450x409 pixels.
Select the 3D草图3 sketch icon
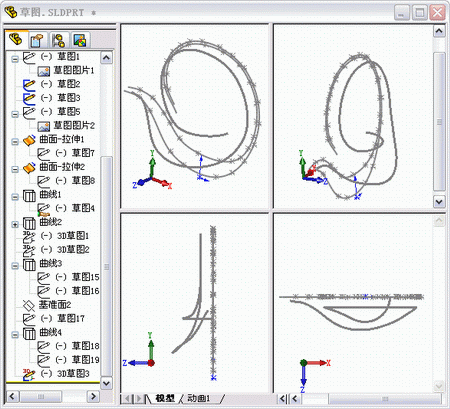pyautogui.click(x=29, y=374)
